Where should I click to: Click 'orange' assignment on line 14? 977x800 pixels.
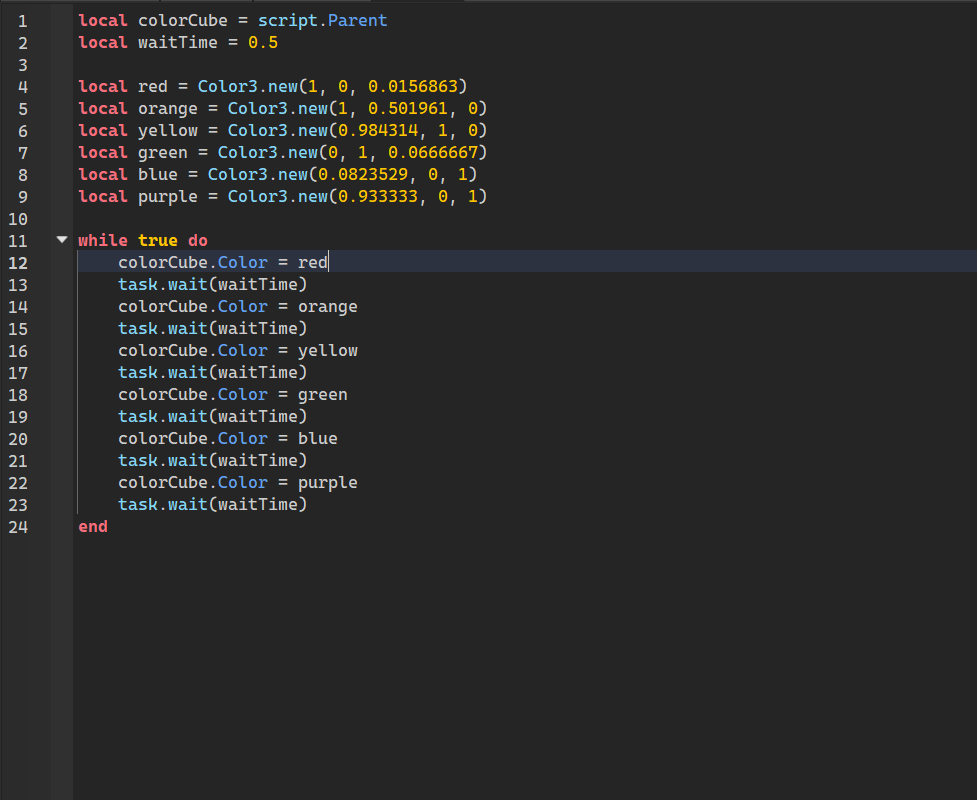[x=327, y=307]
